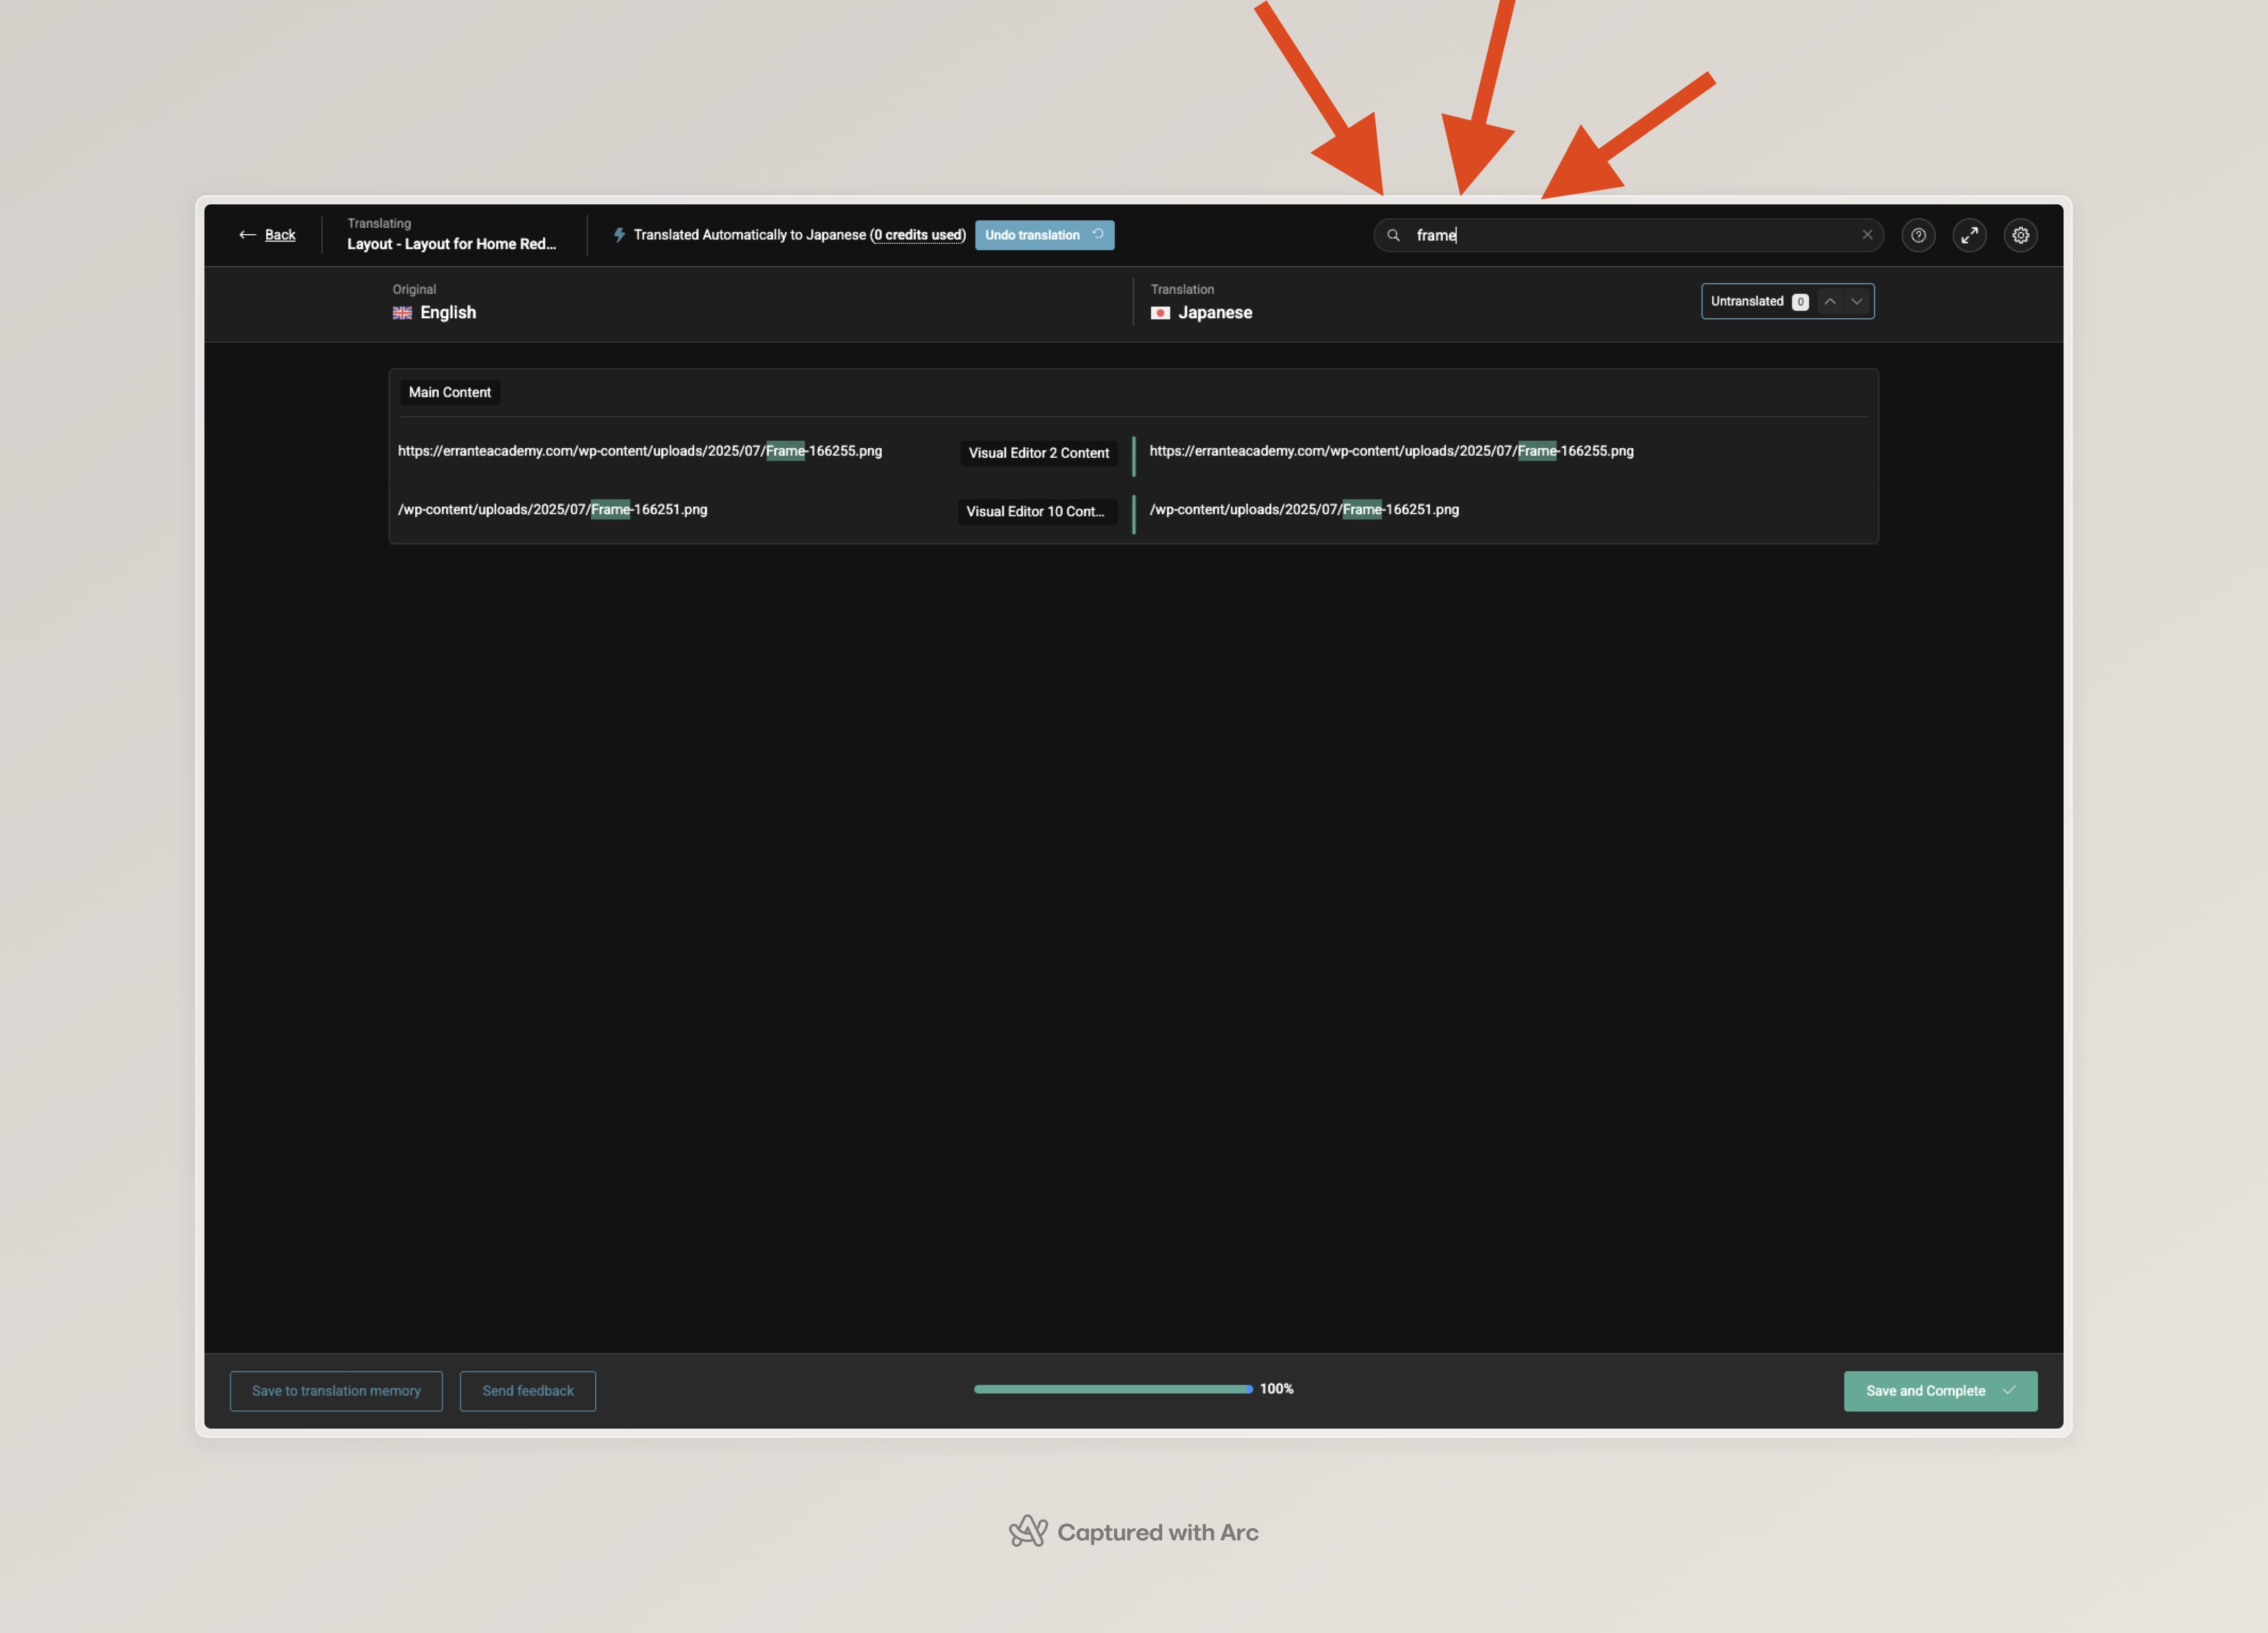Click the help question mark icon
Image resolution: width=2268 pixels, height=1633 pixels.
[x=1918, y=235]
